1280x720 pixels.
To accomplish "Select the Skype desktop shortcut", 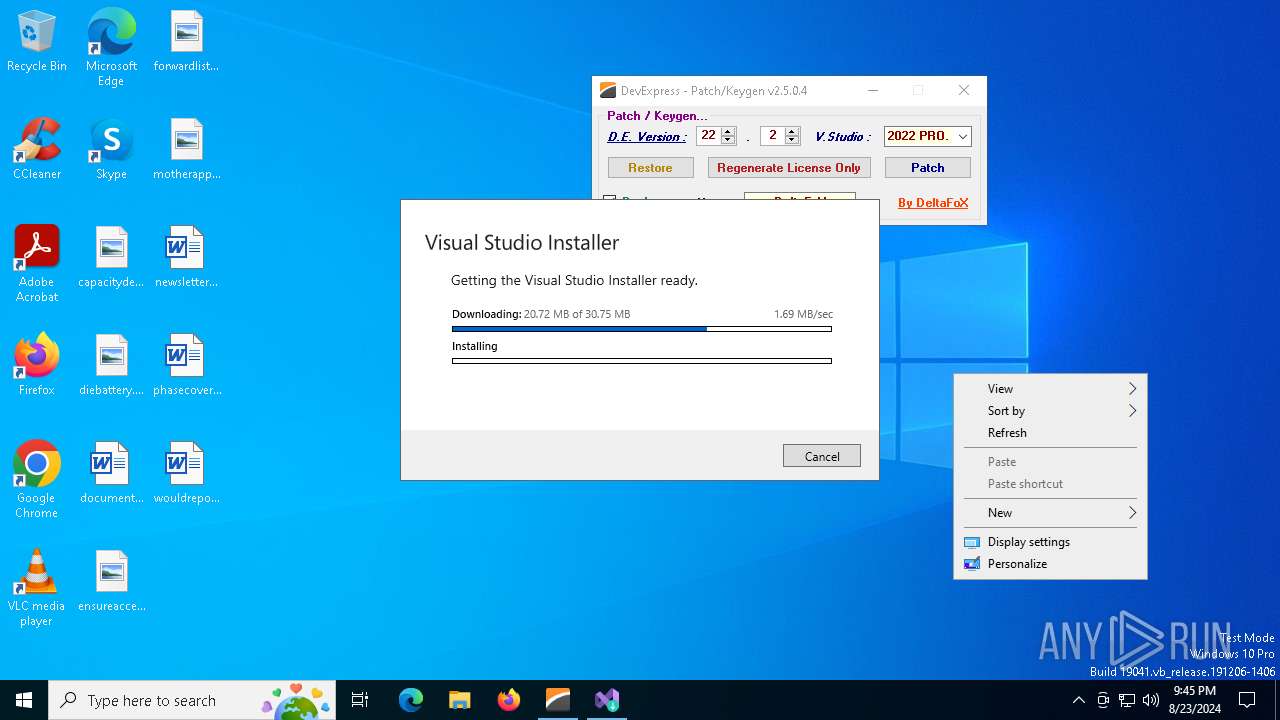I will pyautogui.click(x=111, y=150).
